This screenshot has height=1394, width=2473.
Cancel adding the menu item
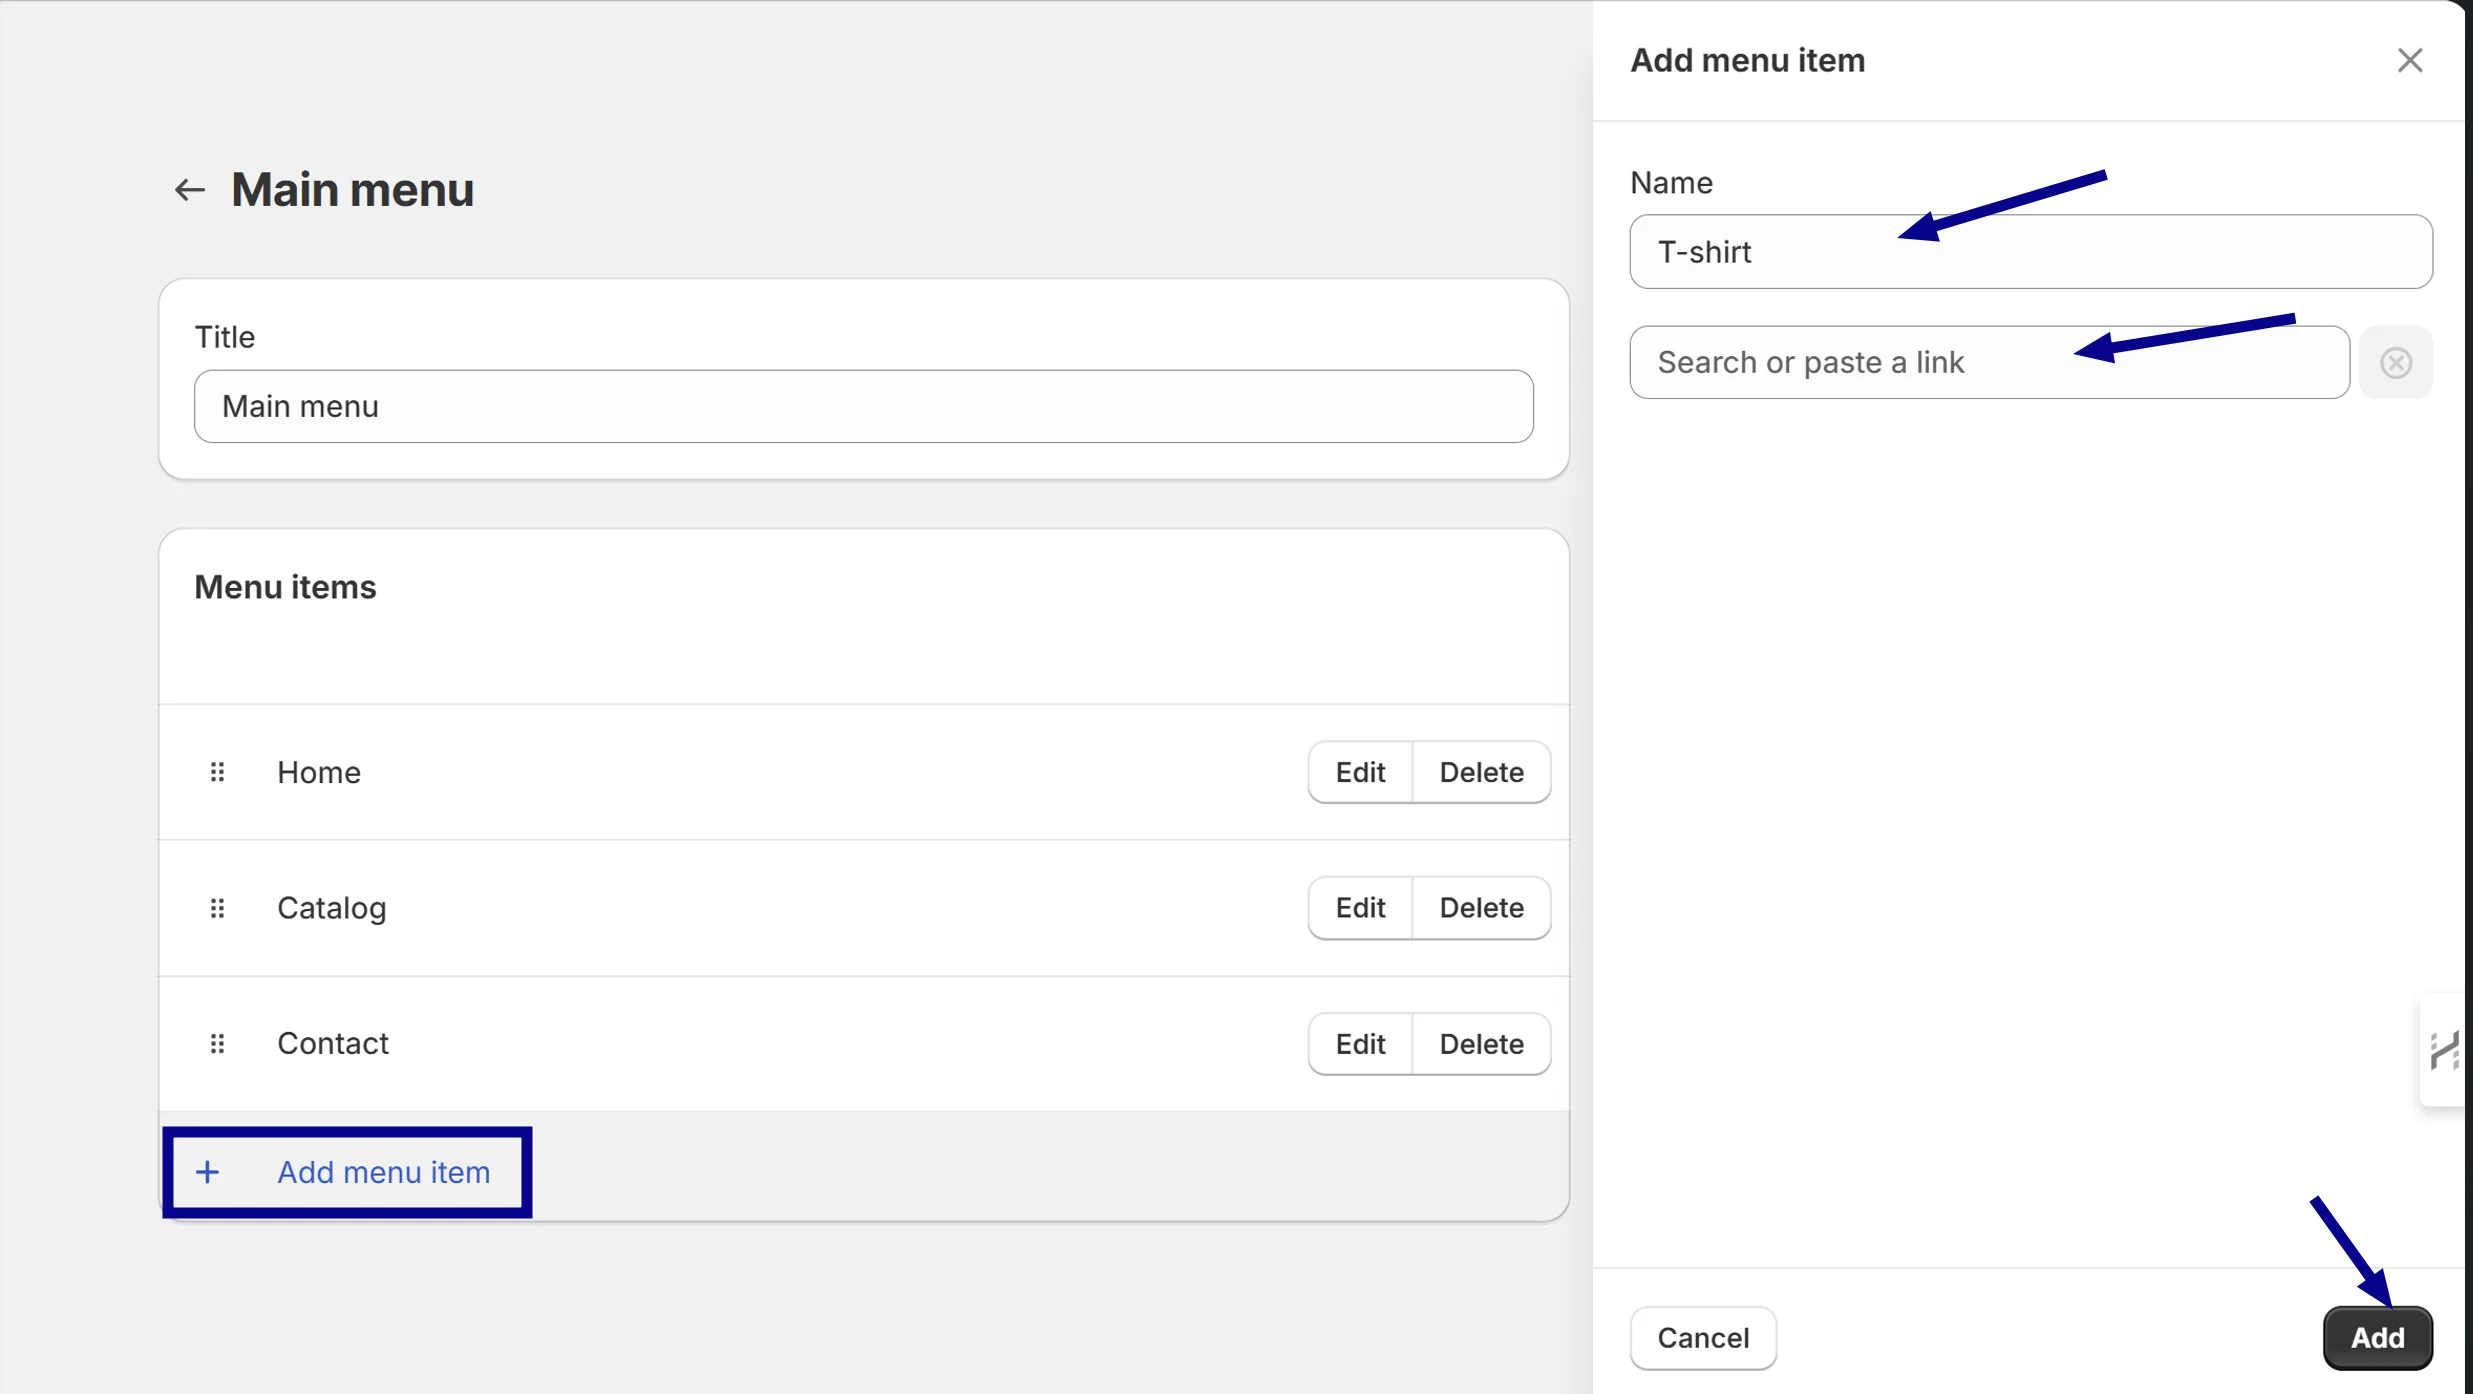coord(1703,1338)
